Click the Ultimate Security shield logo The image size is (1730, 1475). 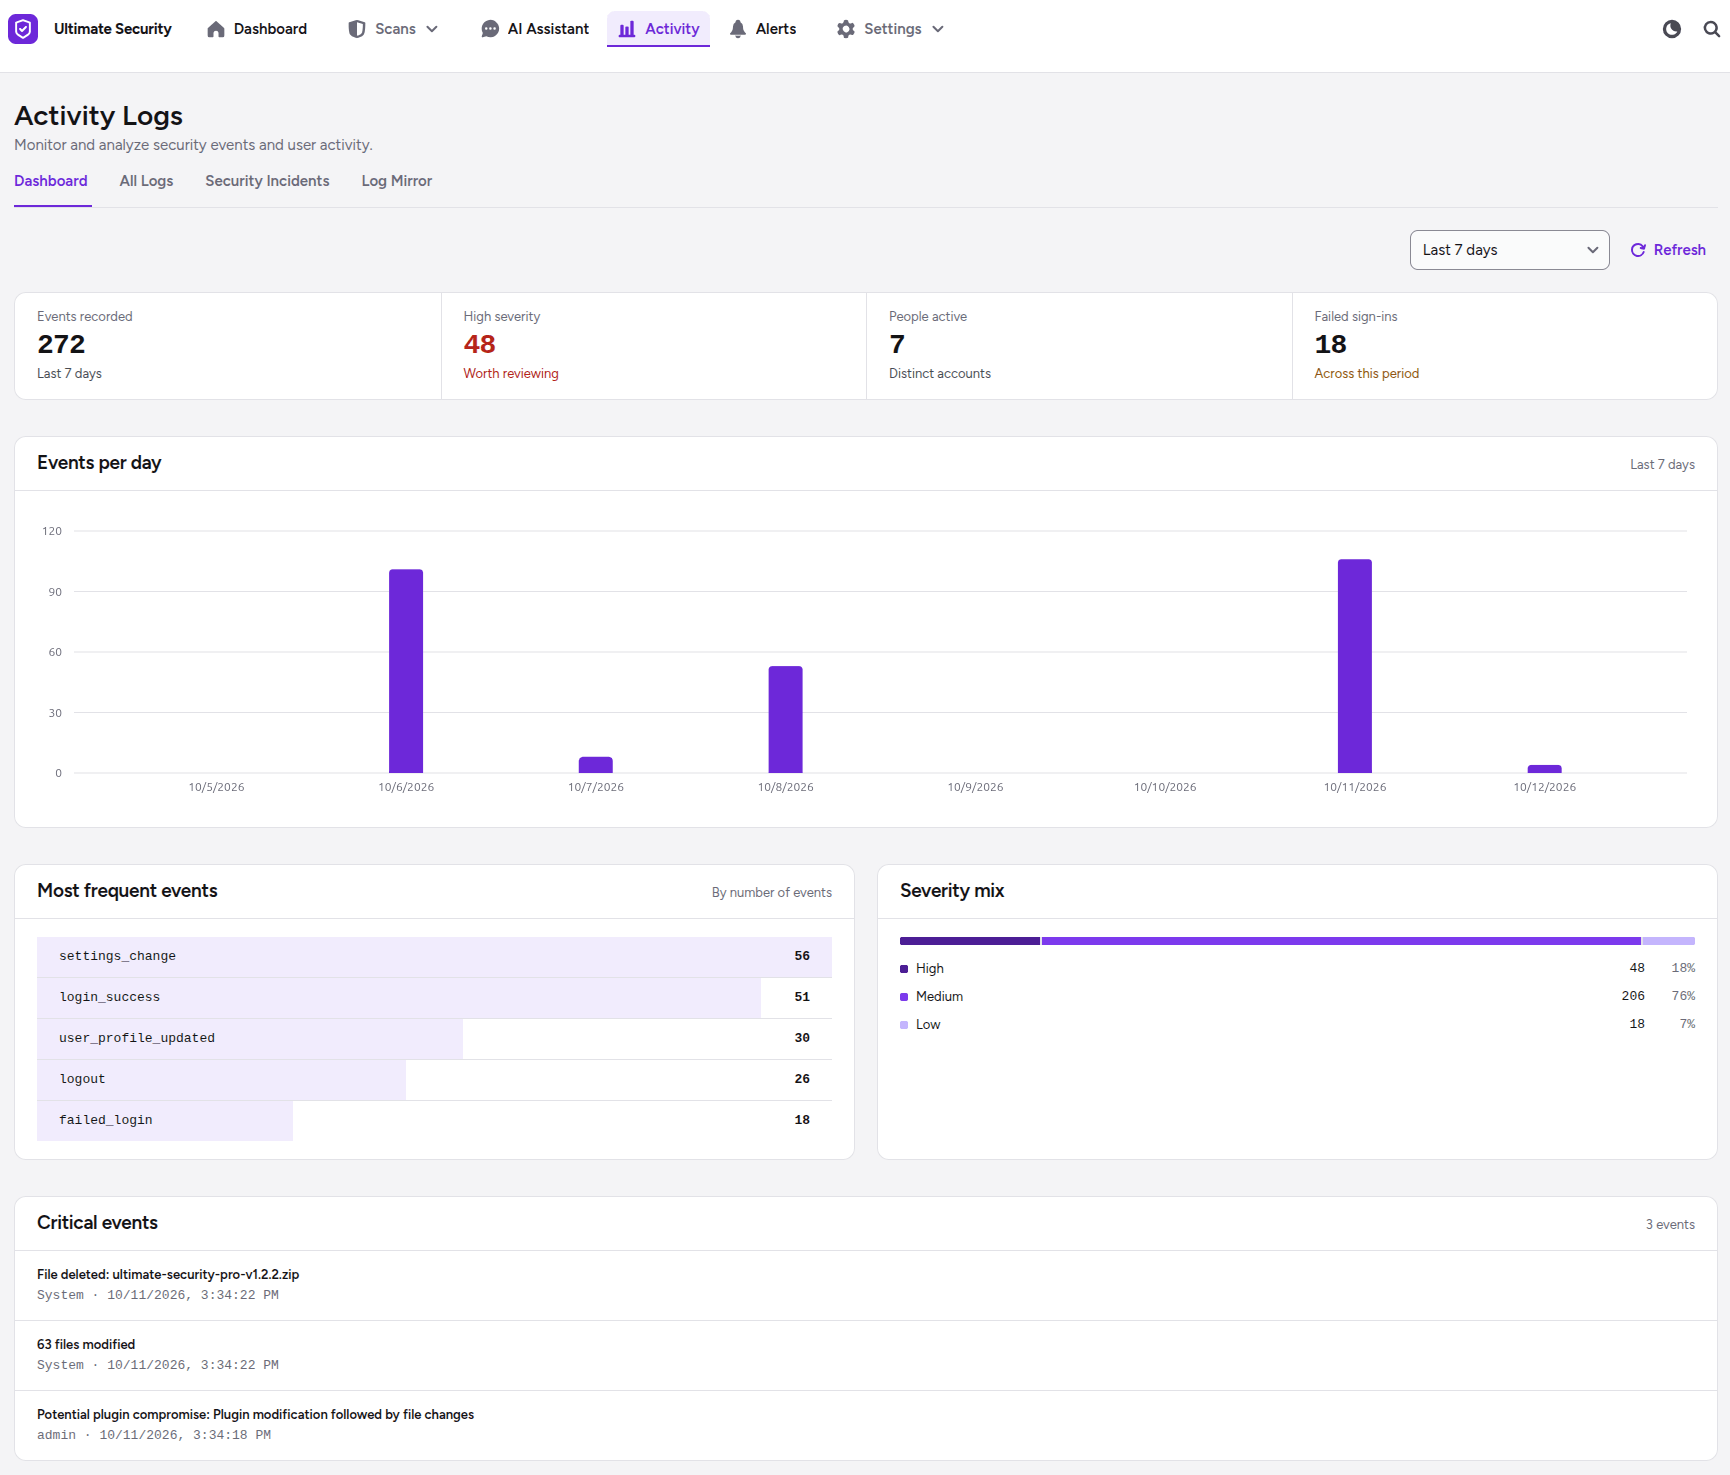click(23, 29)
